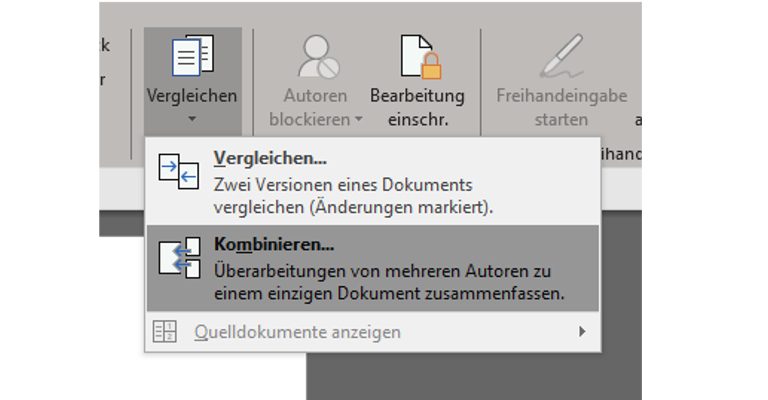
Task: Click the Vergleichen two-documents ribbon icon
Action: [x=191, y=57]
